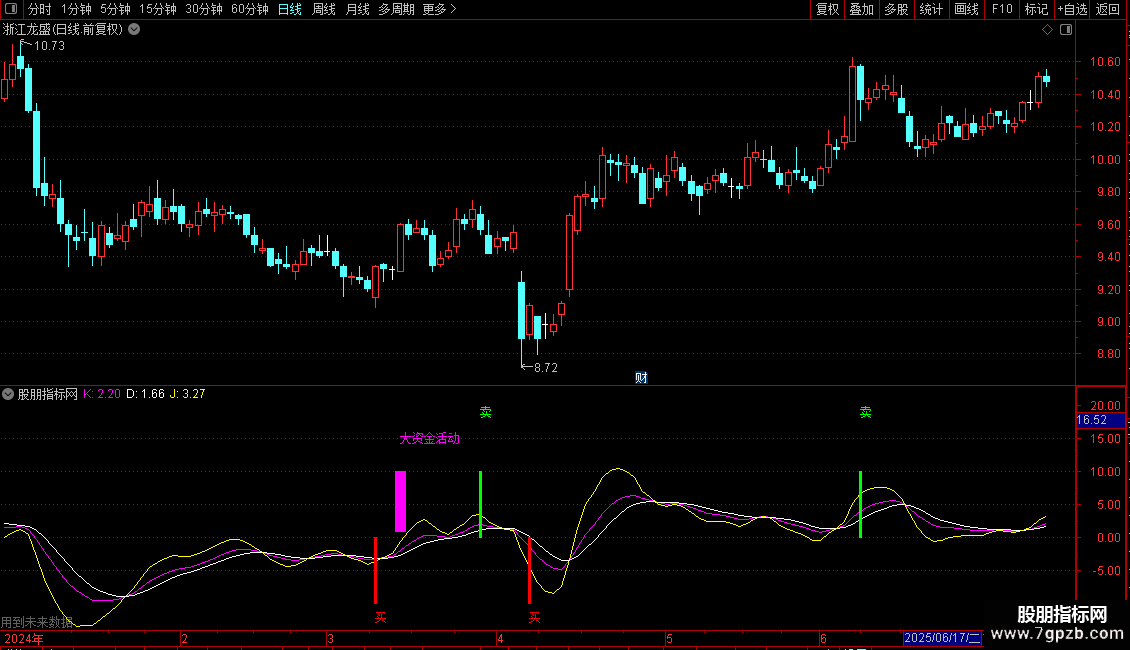Image resolution: width=1130 pixels, height=650 pixels.
Task: Open dropdown beside 浙江龙盛 chart title
Action: pos(134,30)
